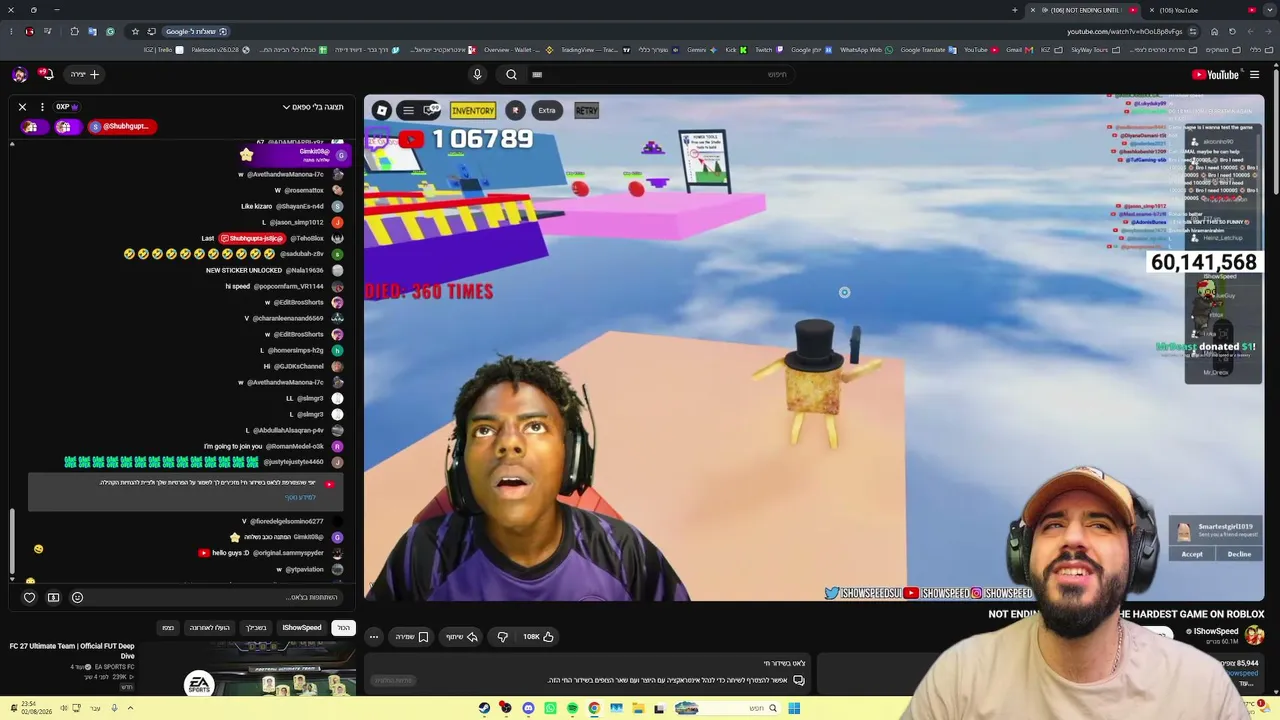Expand the chat view mode dropdown
1280x720 pixels.
[313, 107]
